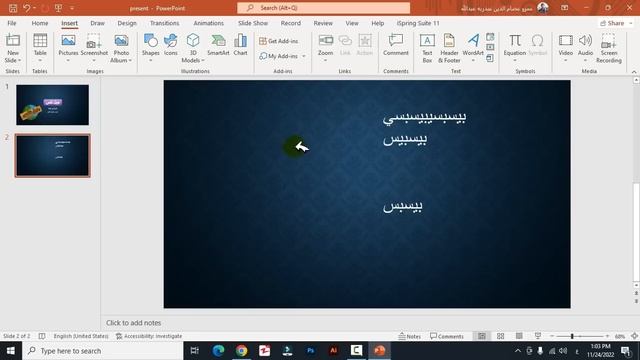Click the zoom out minus button
Image resolution: width=640 pixels, height=360 pixels.
point(552,336)
